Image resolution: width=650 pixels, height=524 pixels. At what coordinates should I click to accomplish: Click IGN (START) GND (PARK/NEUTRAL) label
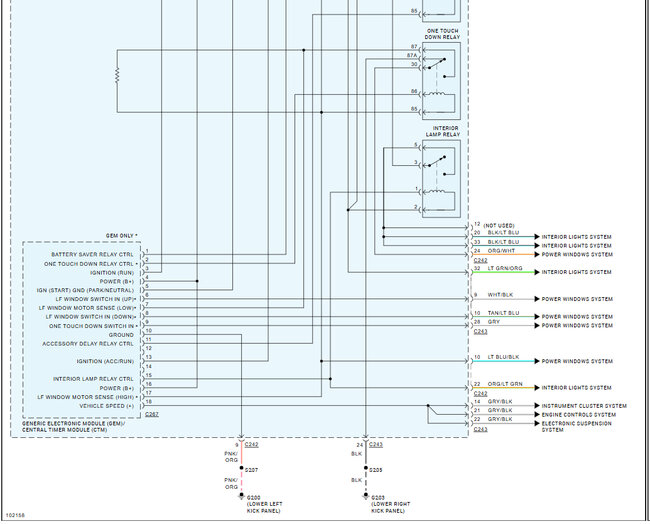coord(85,290)
